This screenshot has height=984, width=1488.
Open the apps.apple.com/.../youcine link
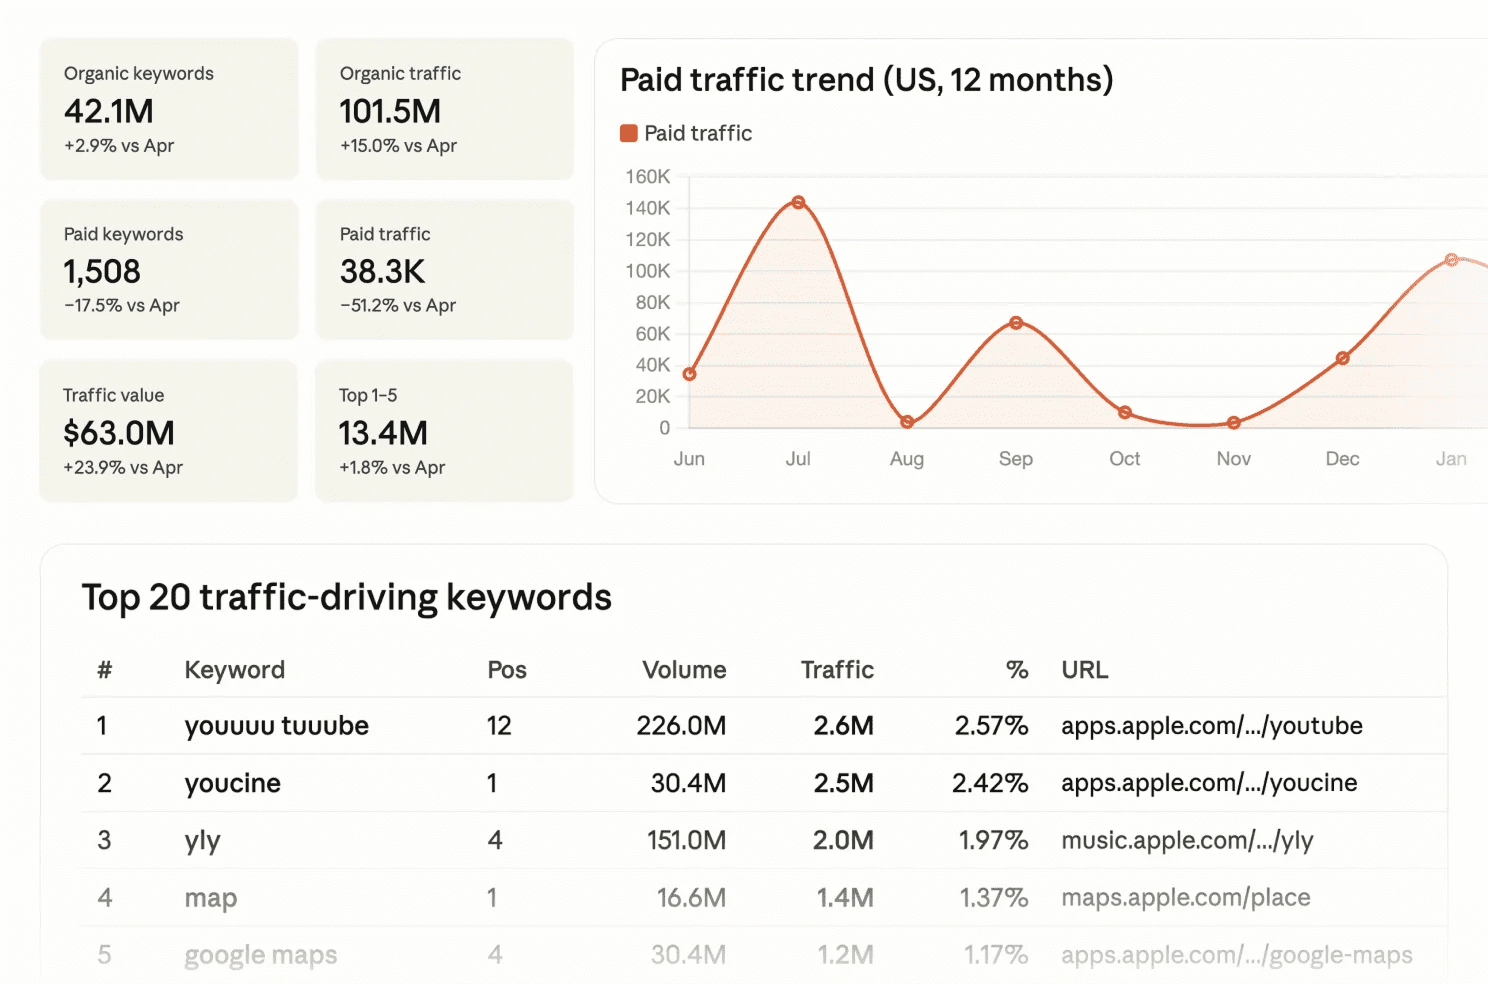(1209, 783)
